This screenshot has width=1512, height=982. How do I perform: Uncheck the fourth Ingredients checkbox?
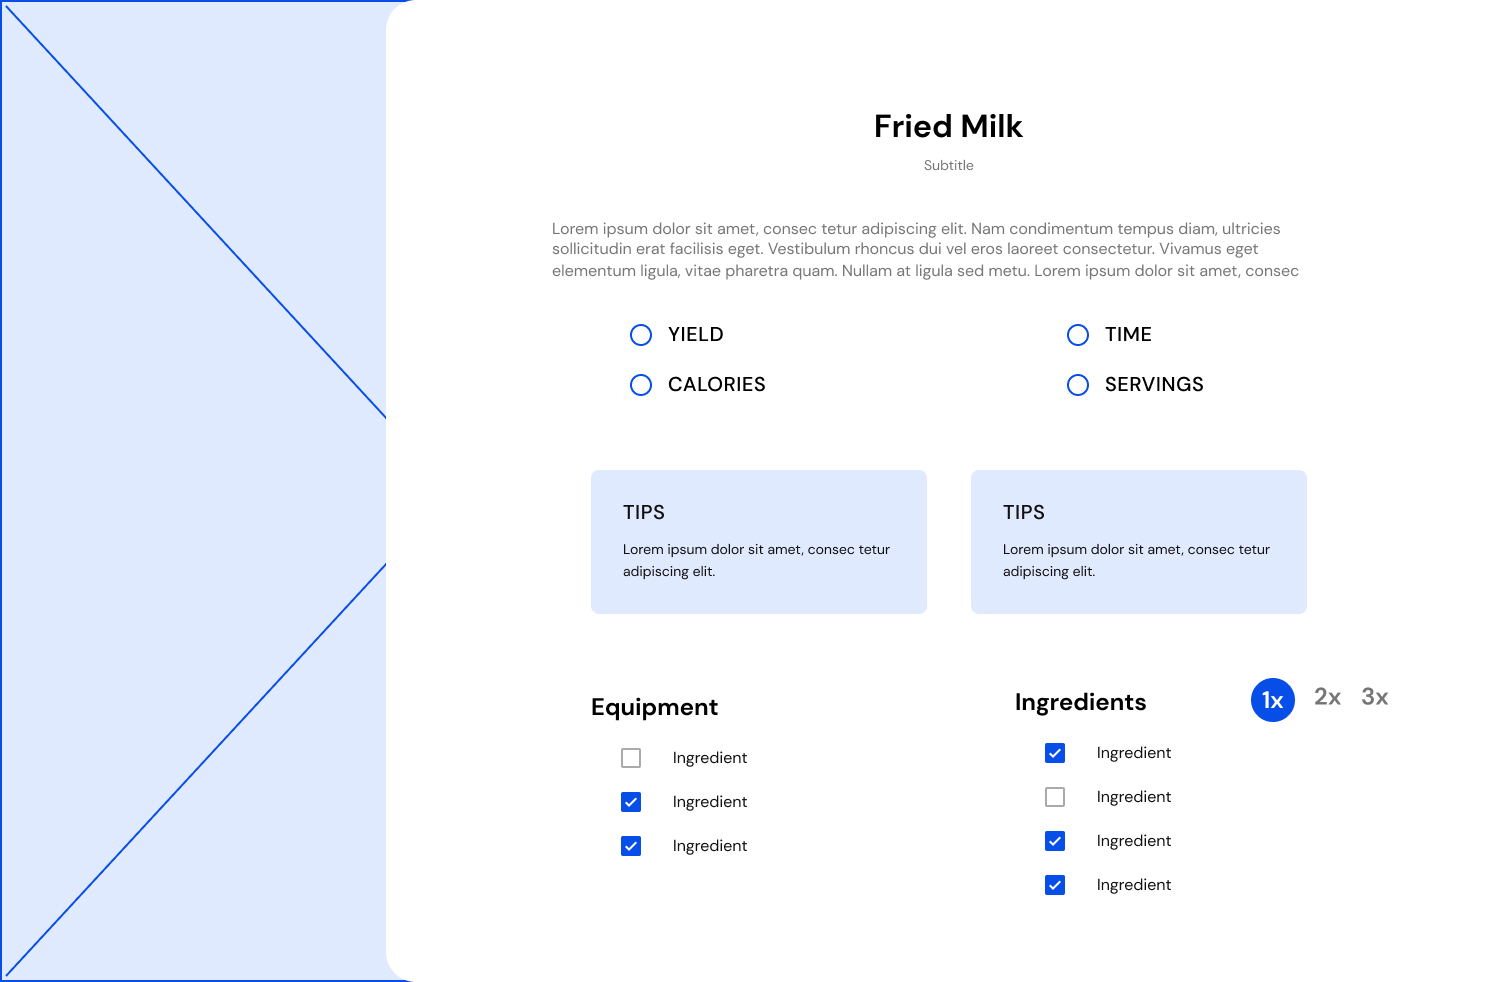coord(1055,885)
